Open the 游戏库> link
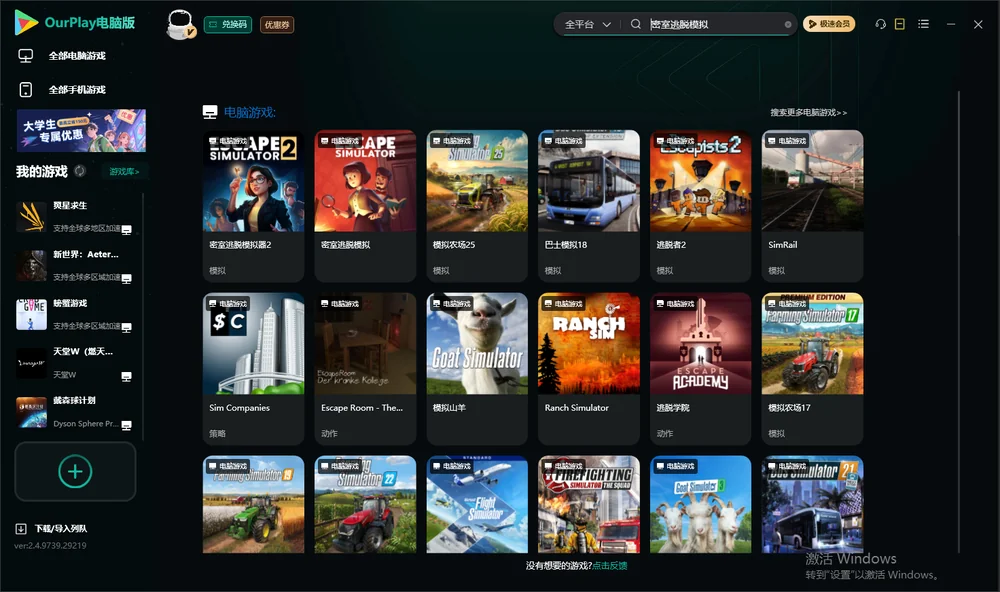 (x=124, y=171)
